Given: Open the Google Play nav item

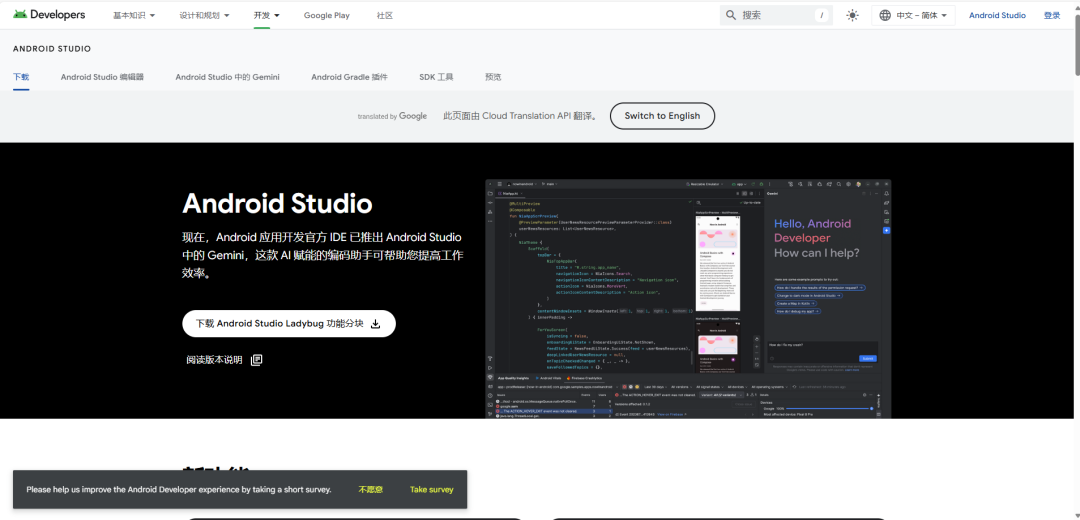Looking at the screenshot, I should pyautogui.click(x=326, y=15).
